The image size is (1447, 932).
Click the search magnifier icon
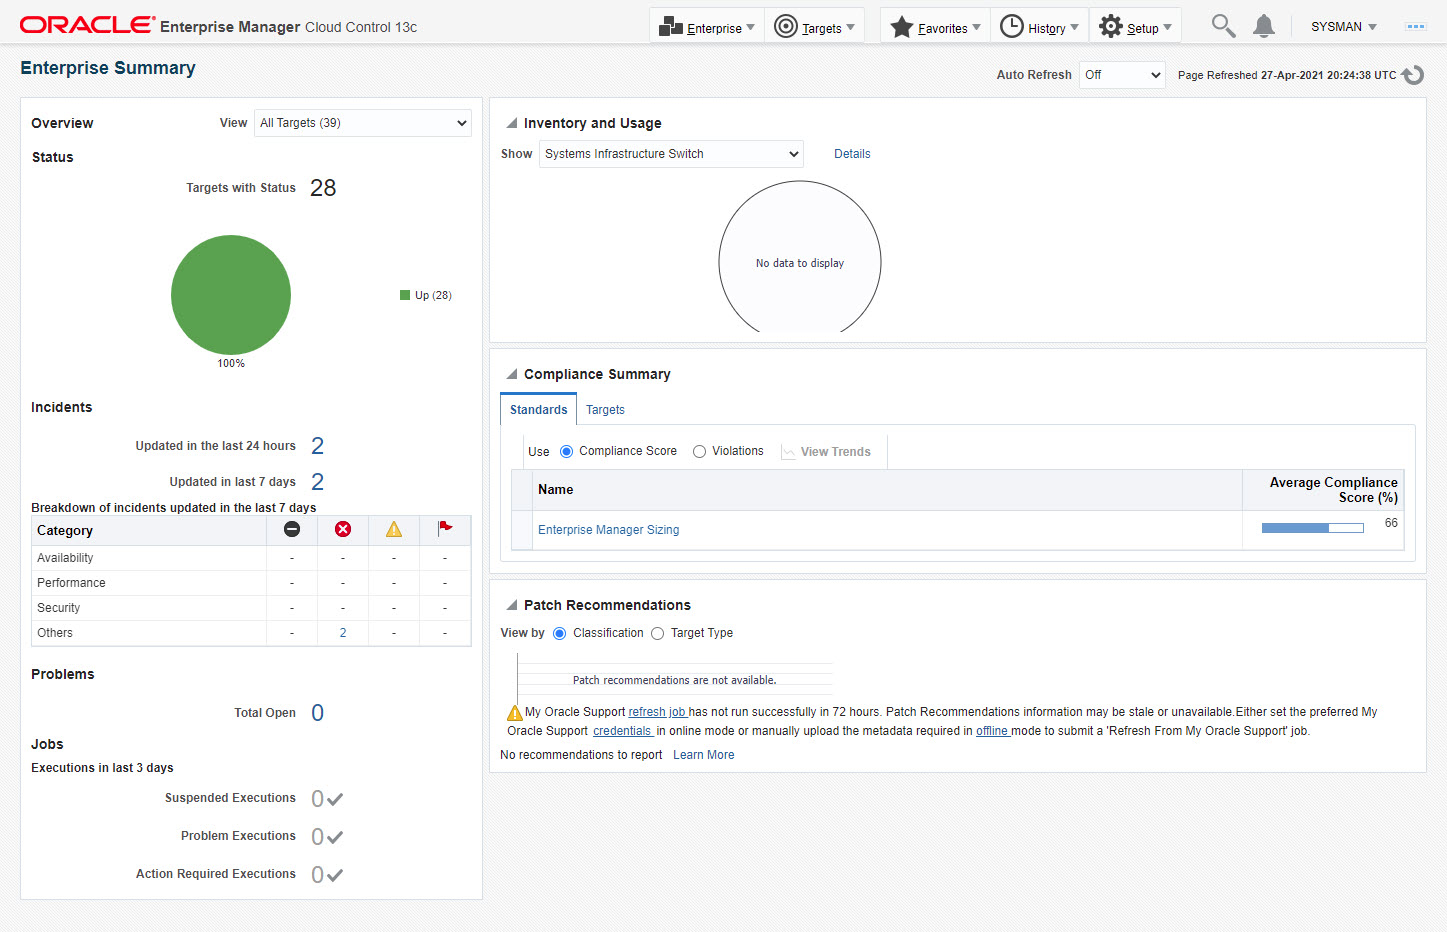click(1223, 26)
